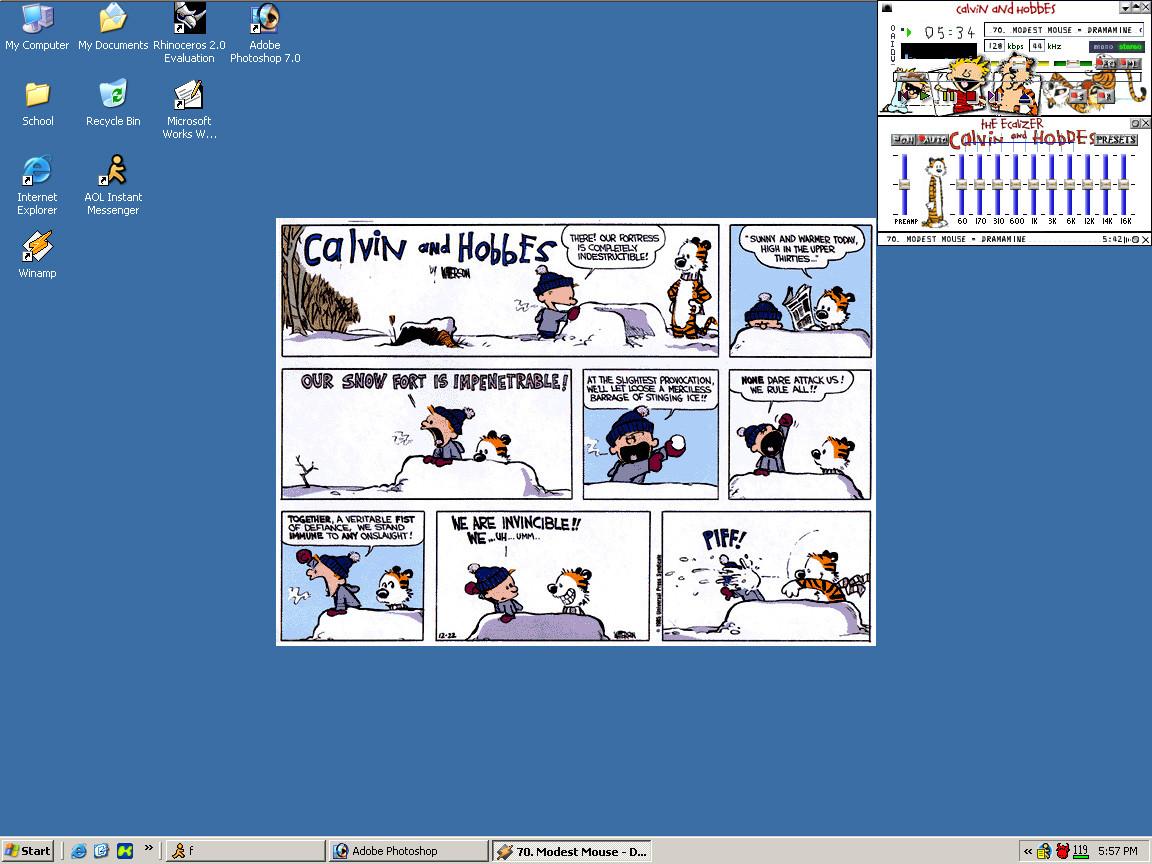This screenshot has height=864, width=1152.
Task: Toggle the Winamp equalizer window button
Action: pos(1105,63)
